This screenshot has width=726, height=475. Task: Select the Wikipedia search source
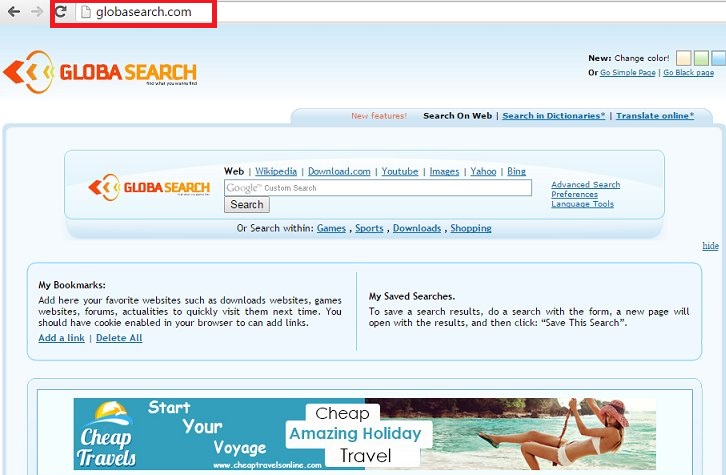(x=276, y=171)
